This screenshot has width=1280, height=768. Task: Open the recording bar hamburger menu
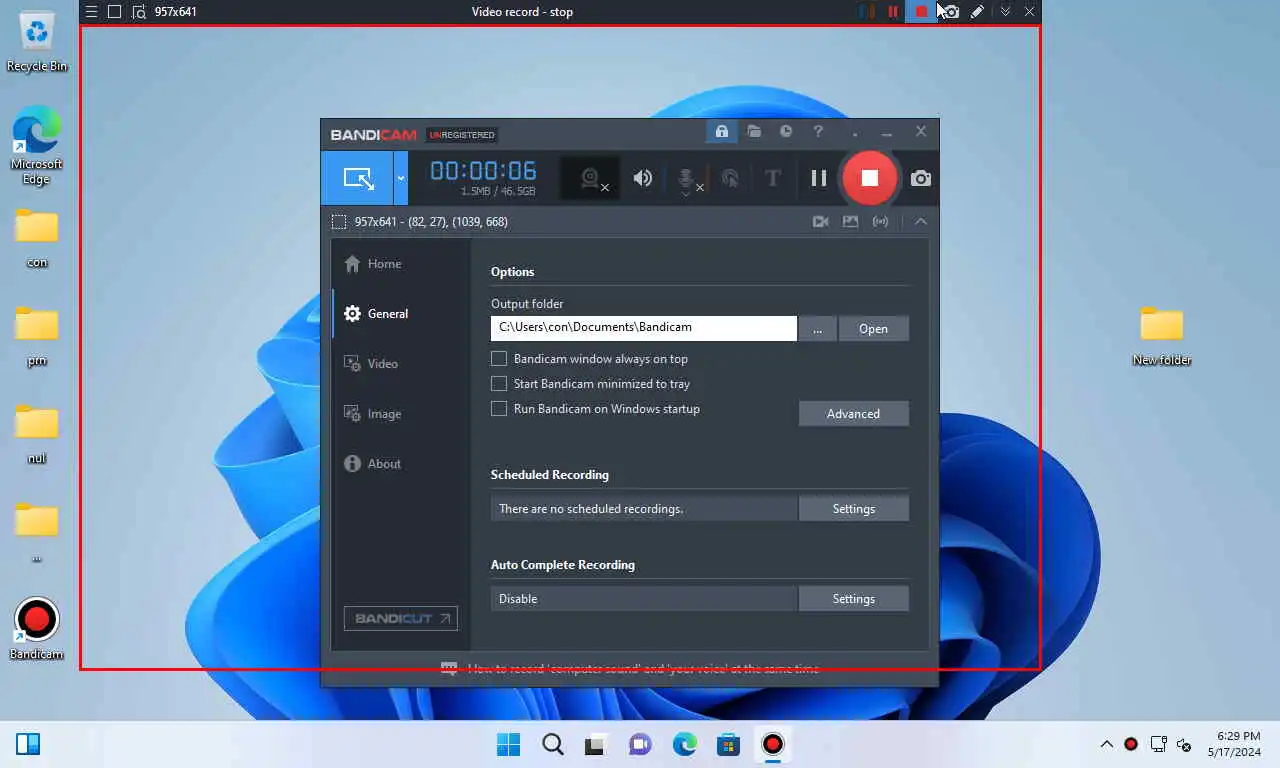click(x=91, y=12)
